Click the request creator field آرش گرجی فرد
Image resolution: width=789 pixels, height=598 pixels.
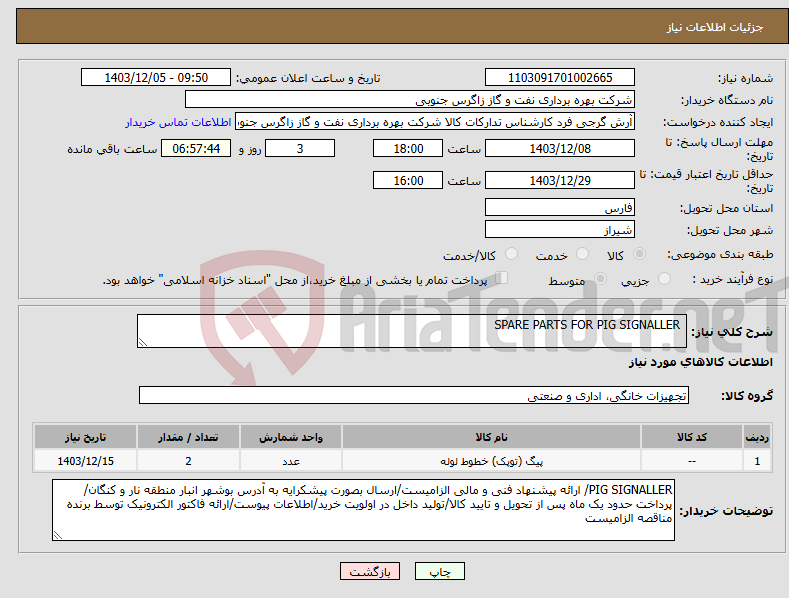[435, 122]
